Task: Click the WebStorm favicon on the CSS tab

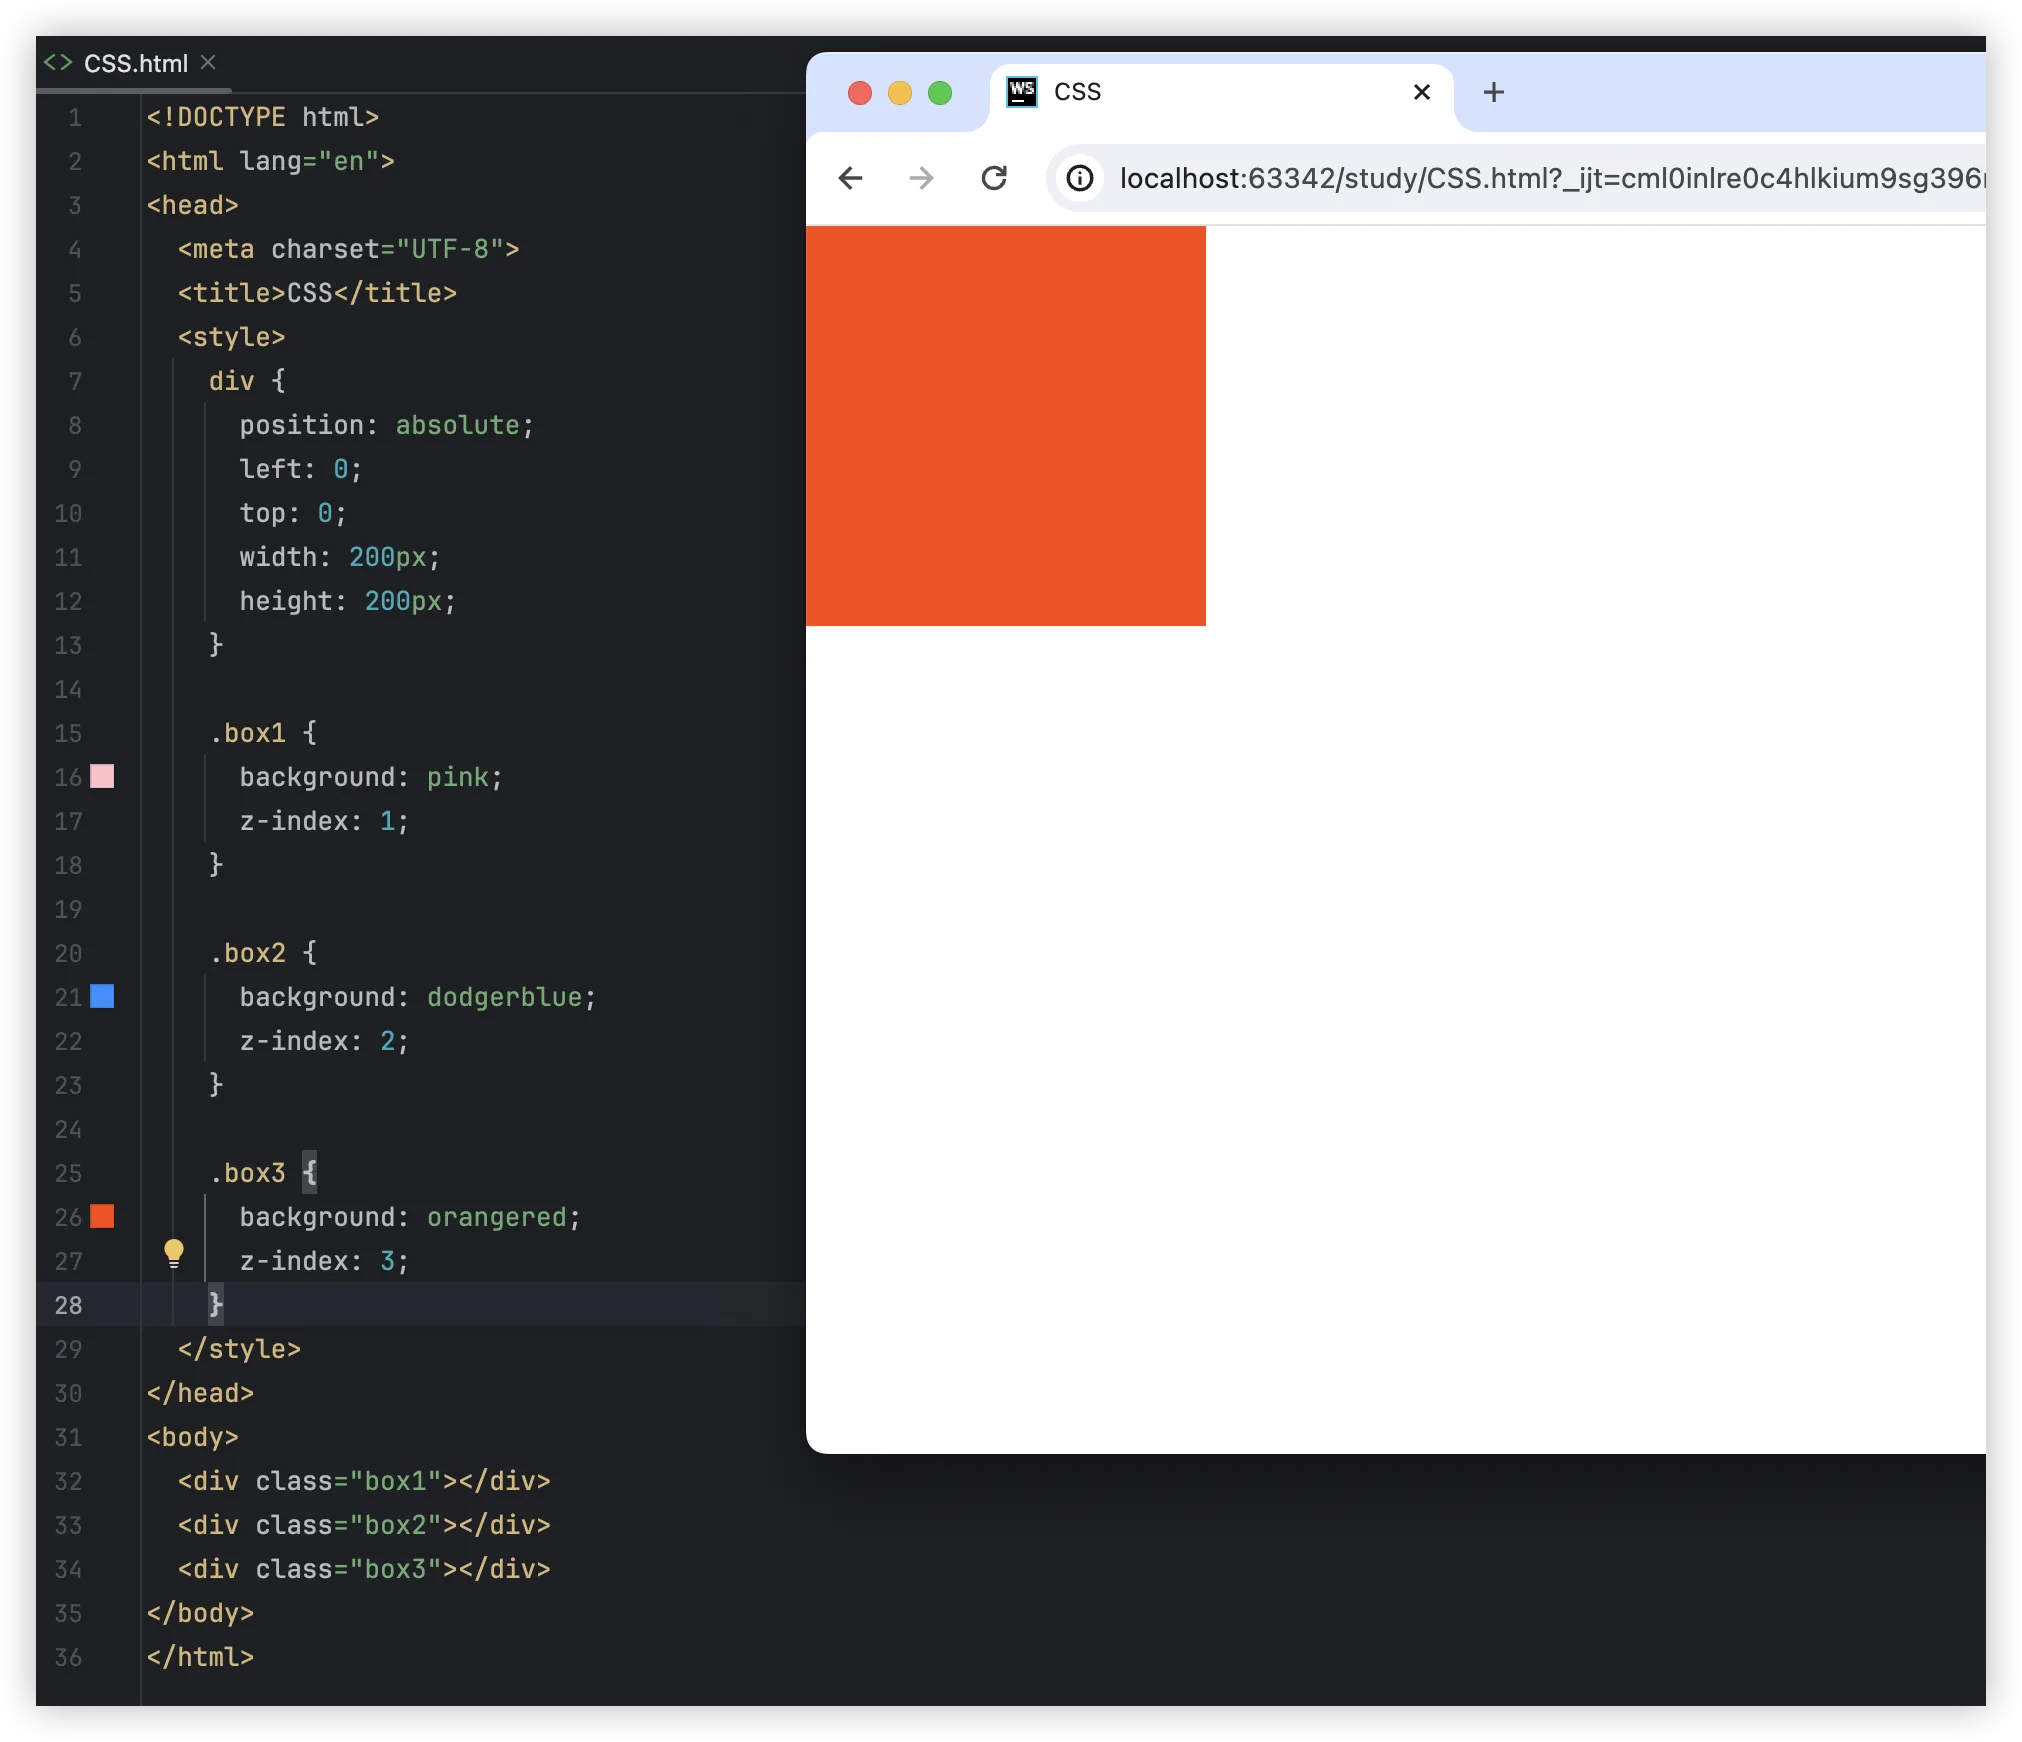Action: (x=1022, y=92)
